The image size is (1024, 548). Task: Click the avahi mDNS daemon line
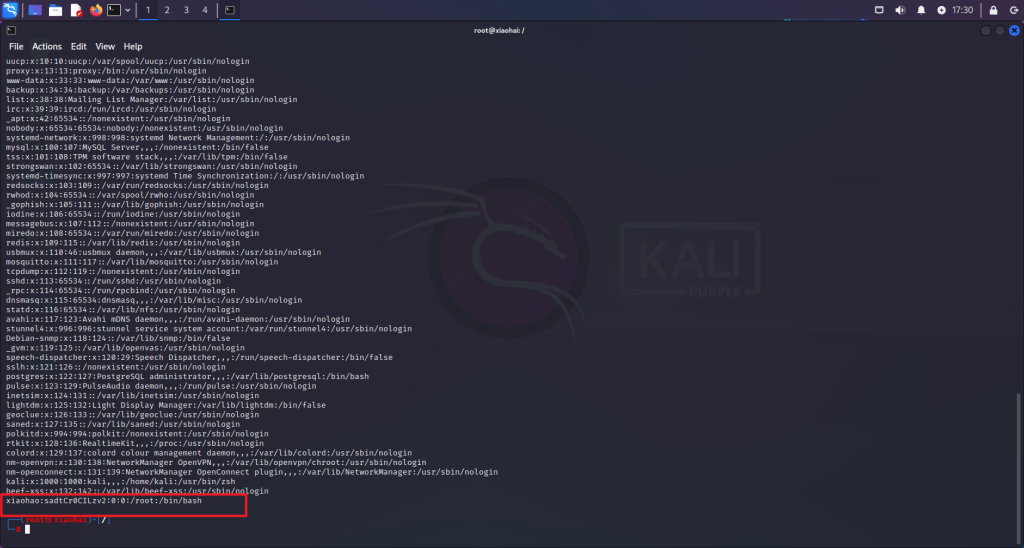(178, 319)
